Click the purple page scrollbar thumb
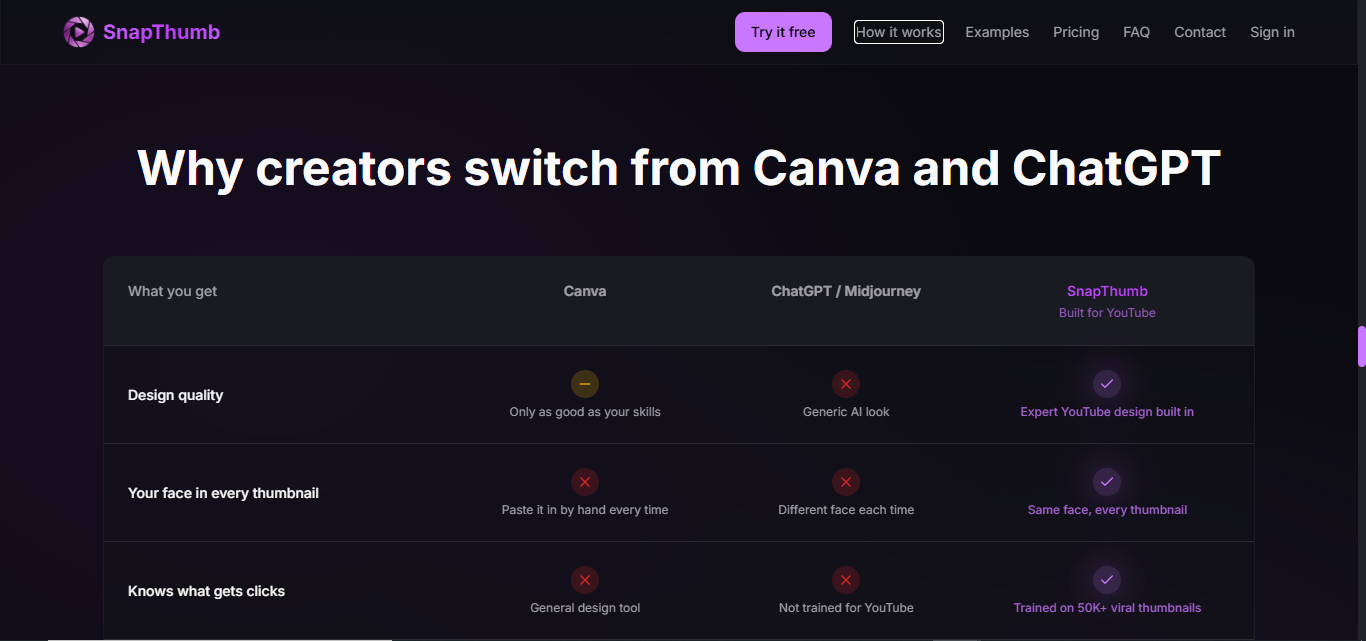The width and height of the screenshot is (1366, 641). click(1361, 346)
